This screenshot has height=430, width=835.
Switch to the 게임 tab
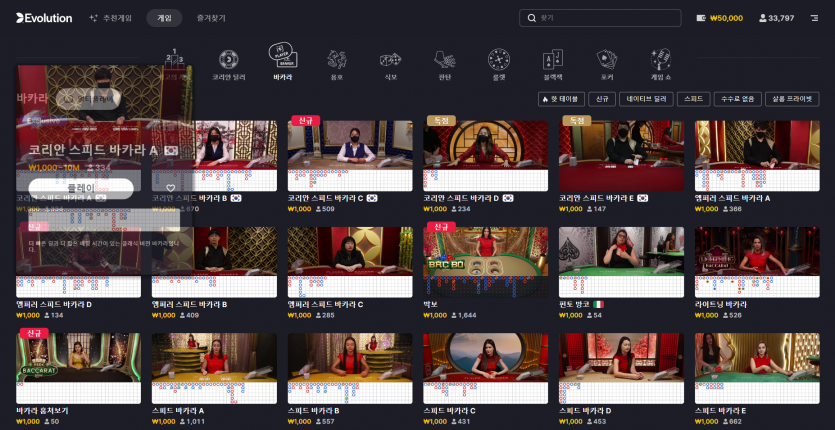pos(164,18)
